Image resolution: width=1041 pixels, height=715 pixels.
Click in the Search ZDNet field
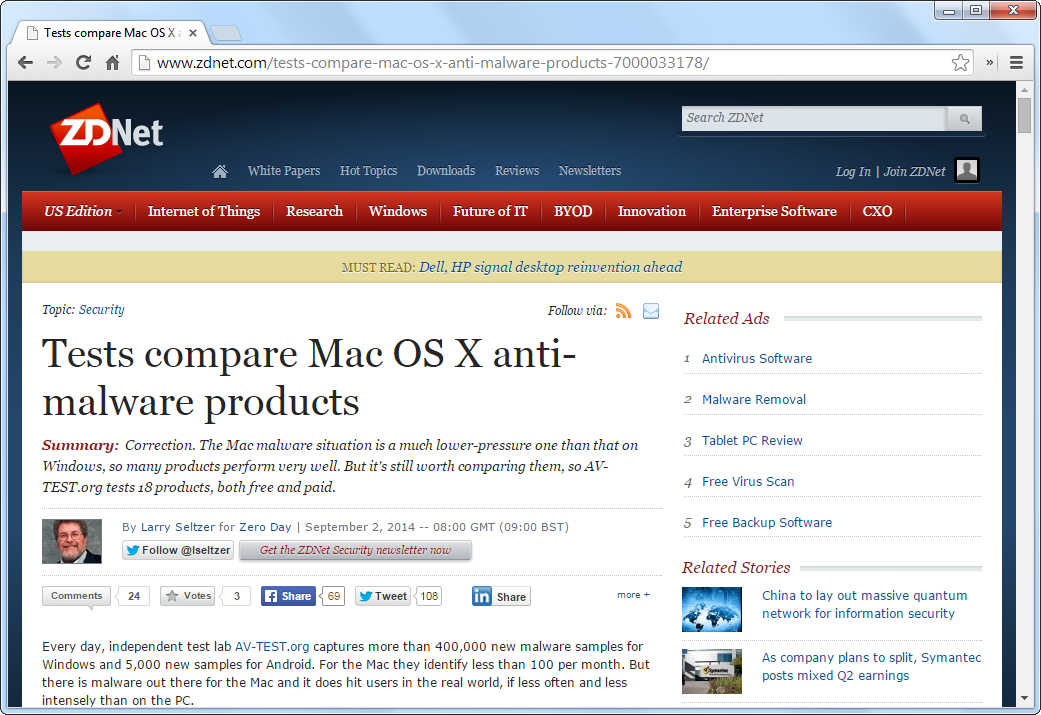tap(813, 118)
